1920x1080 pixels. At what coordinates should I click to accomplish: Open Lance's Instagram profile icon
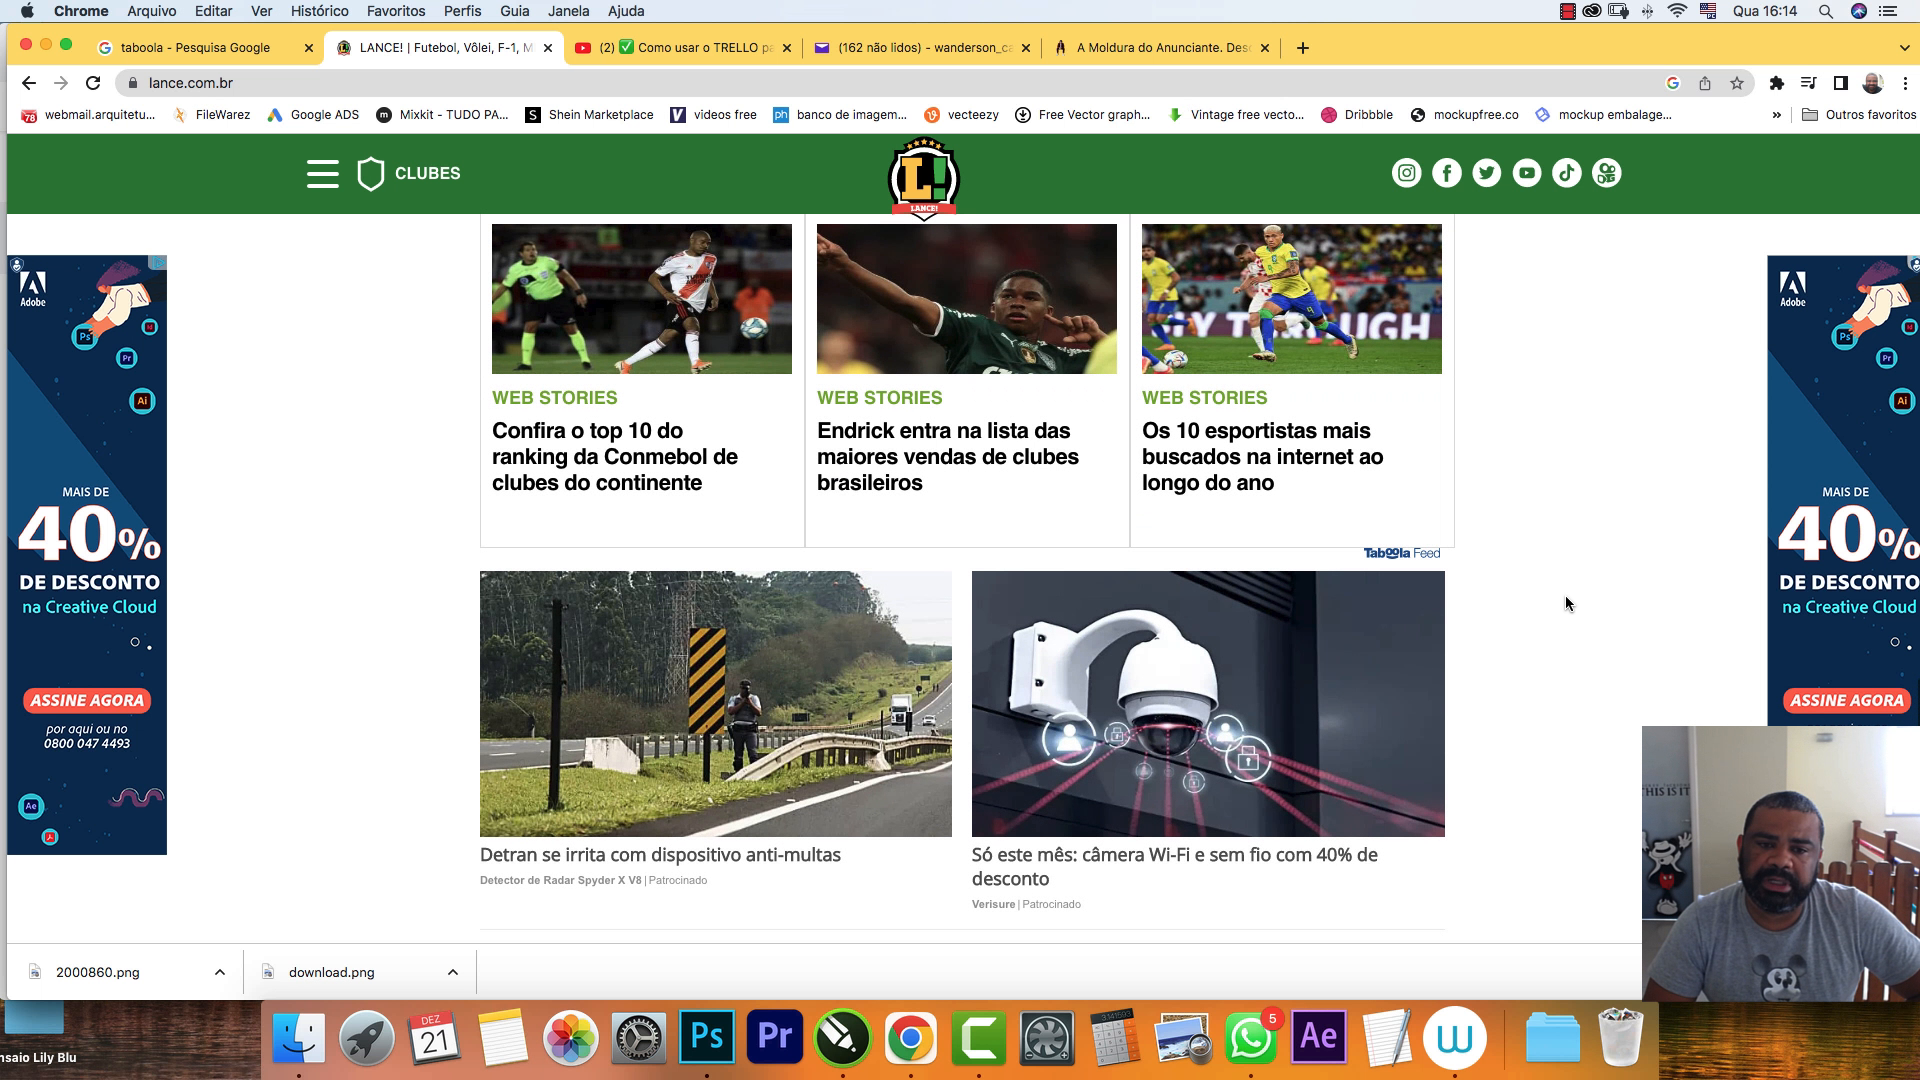coord(1407,172)
